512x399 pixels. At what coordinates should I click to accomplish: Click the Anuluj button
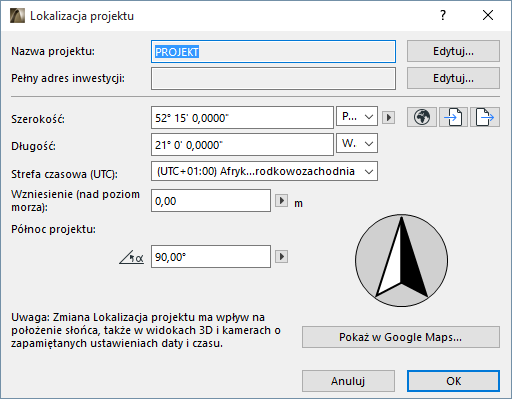click(x=348, y=381)
